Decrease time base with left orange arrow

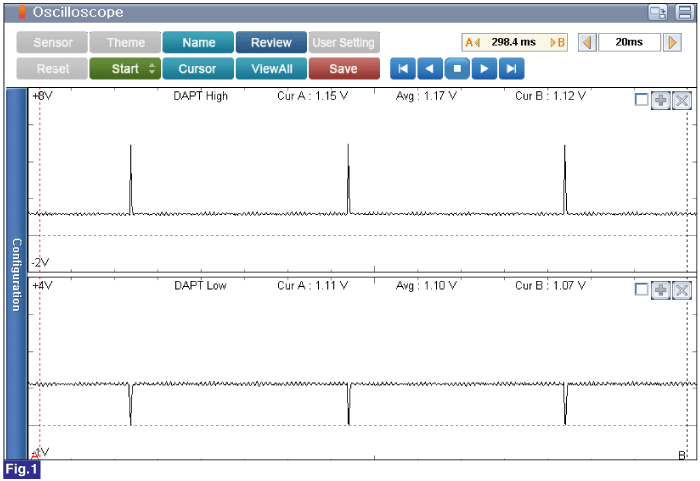pos(587,42)
